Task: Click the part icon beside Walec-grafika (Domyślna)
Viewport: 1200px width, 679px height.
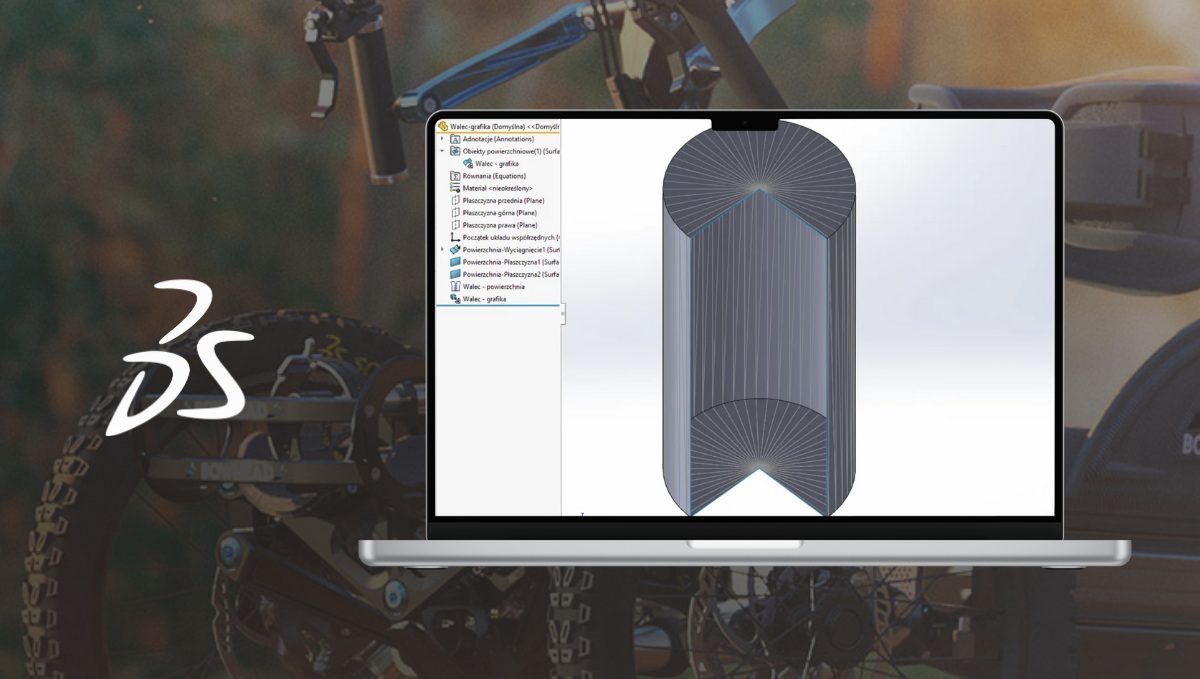Action: tap(443, 126)
